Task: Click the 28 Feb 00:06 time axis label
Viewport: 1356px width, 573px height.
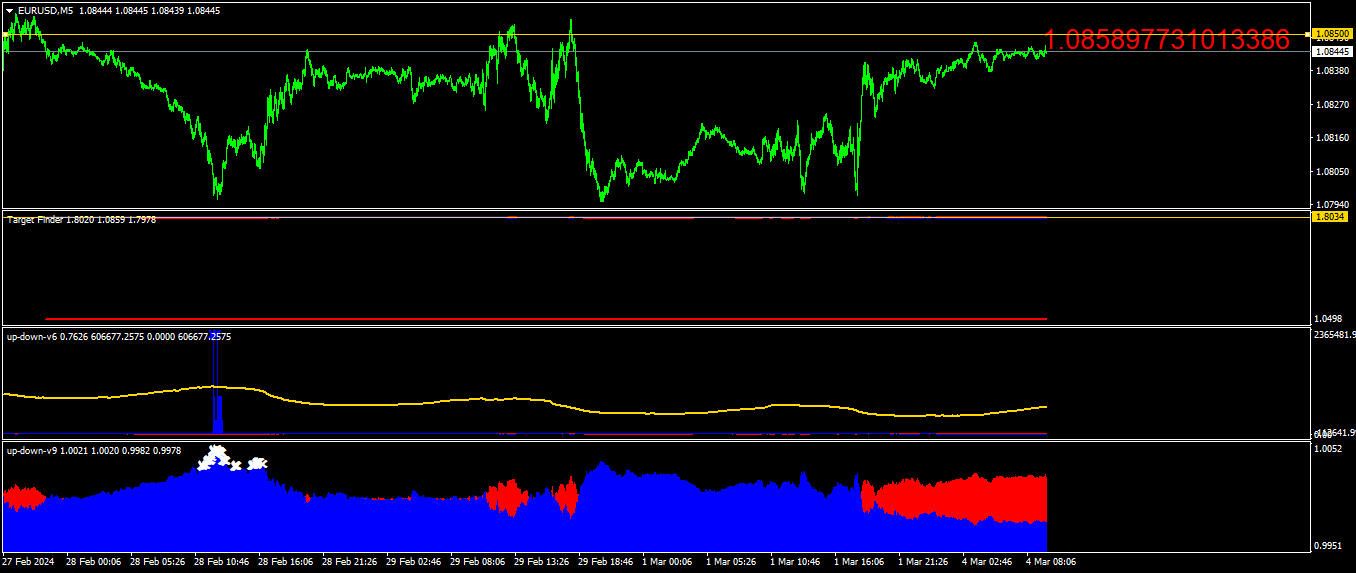Action: [x=93, y=562]
